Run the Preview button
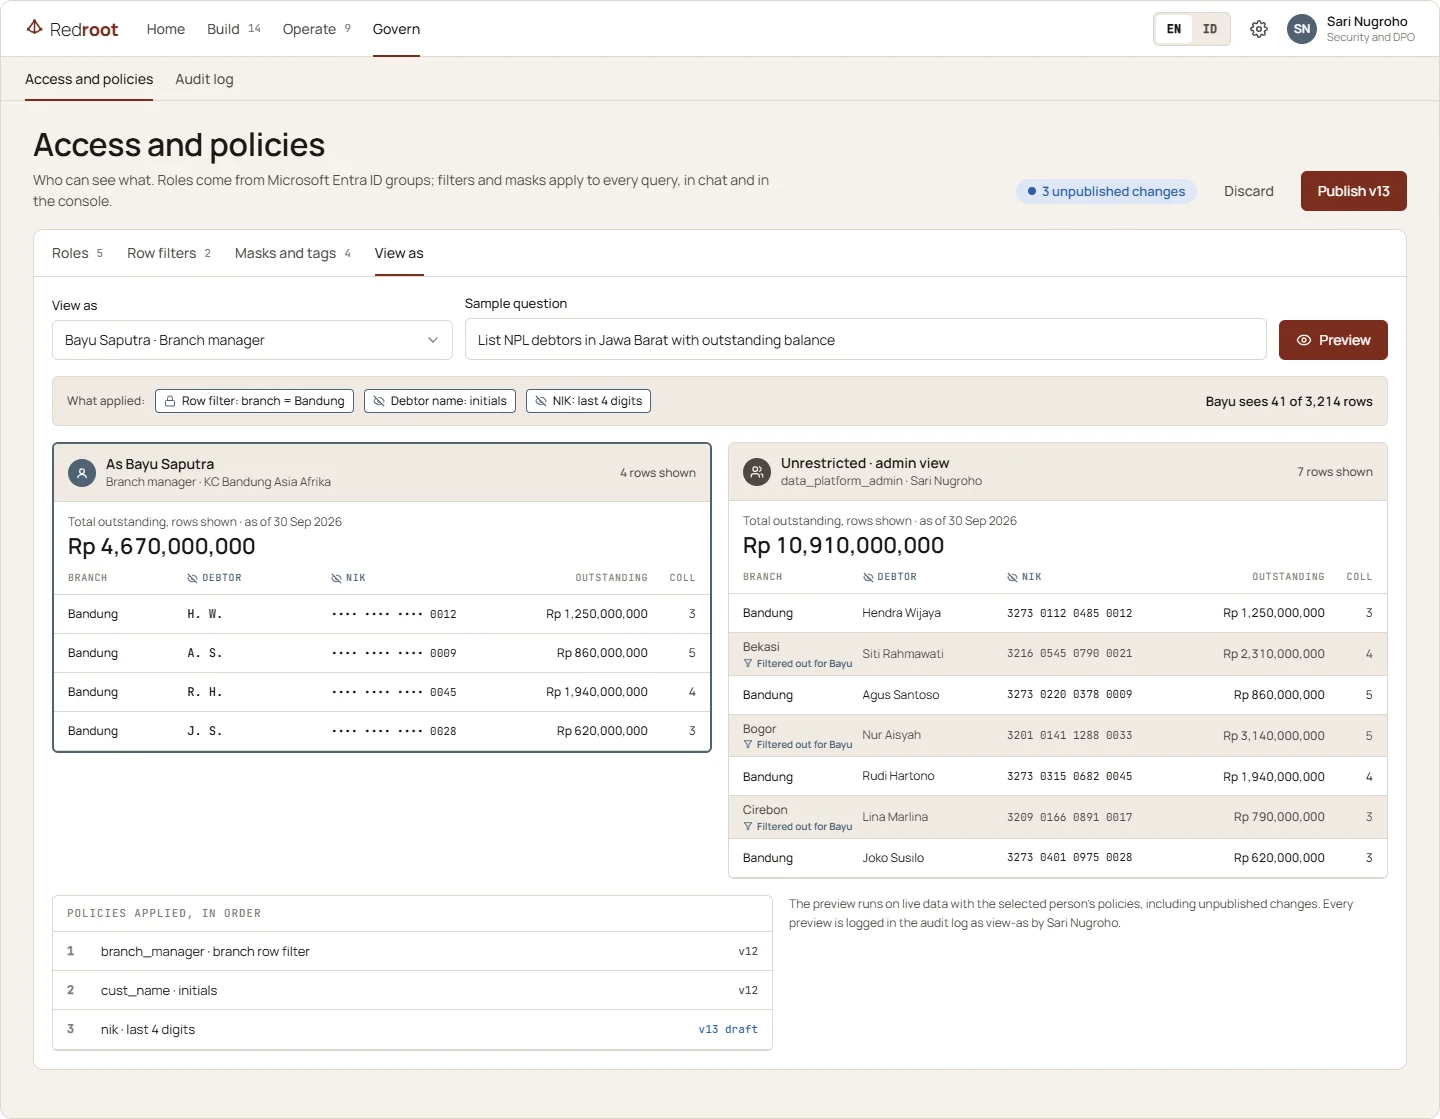The width and height of the screenshot is (1440, 1119). [1333, 340]
